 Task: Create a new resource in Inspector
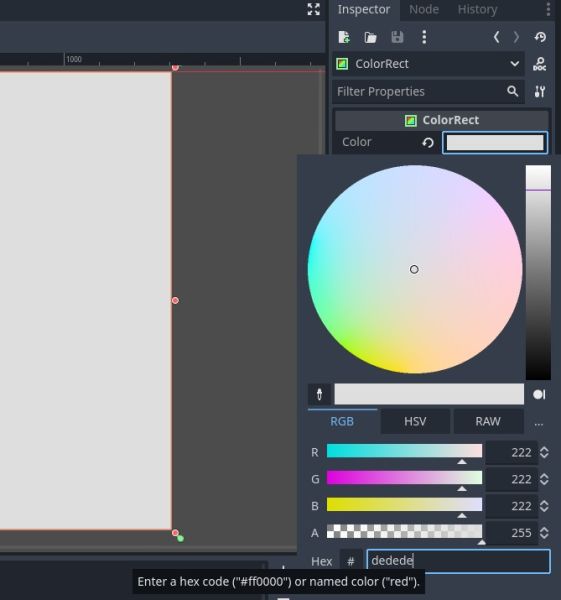pos(344,37)
